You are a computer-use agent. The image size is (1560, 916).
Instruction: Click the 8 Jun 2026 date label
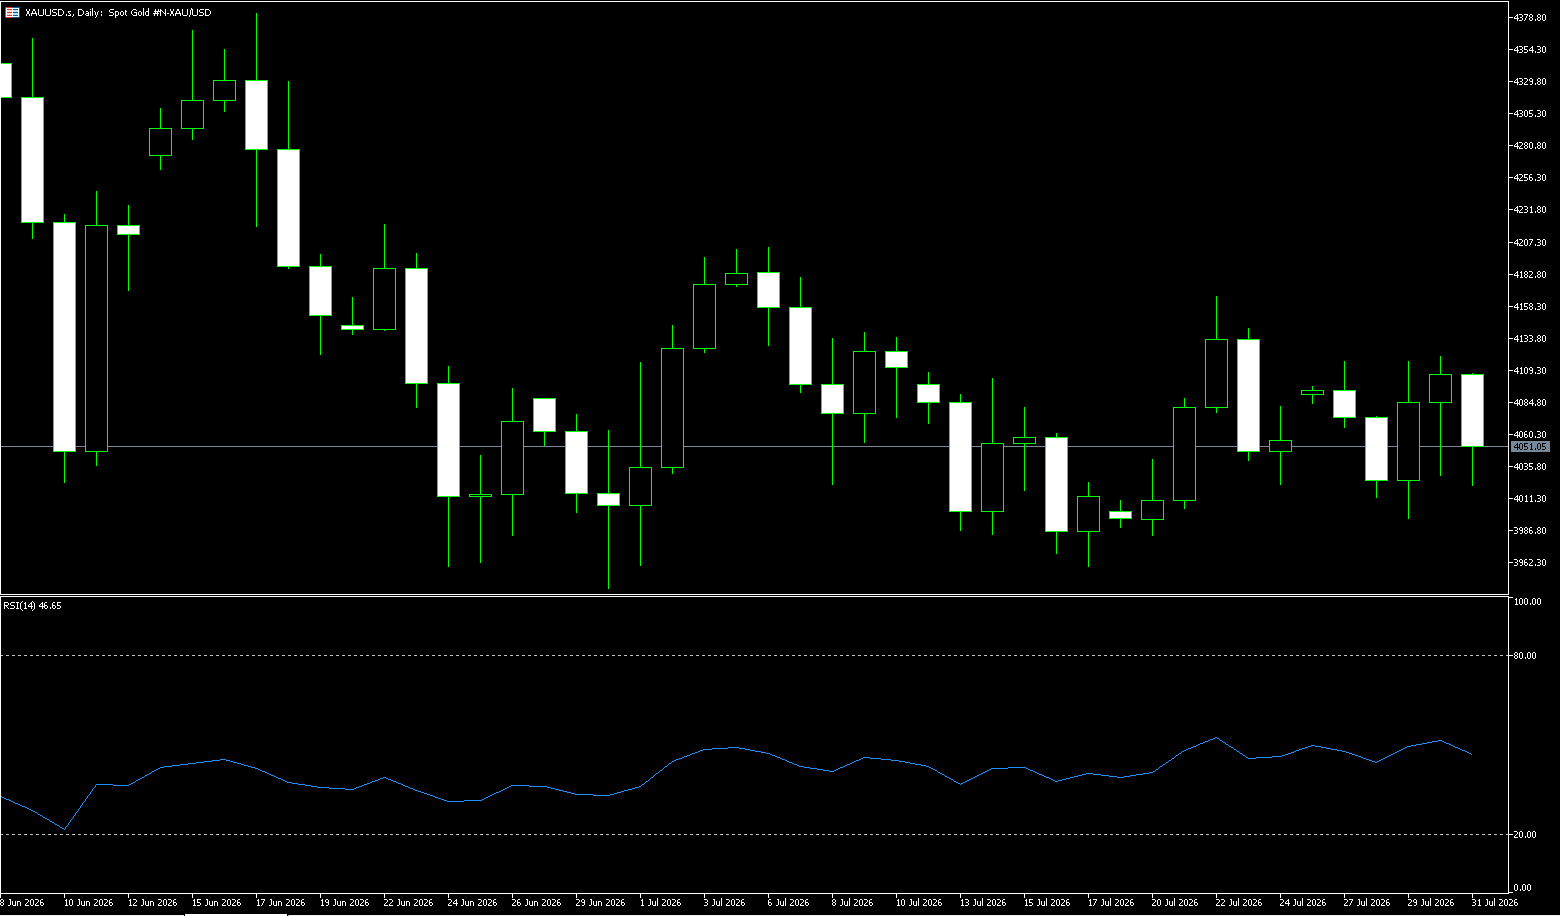(x=22, y=902)
